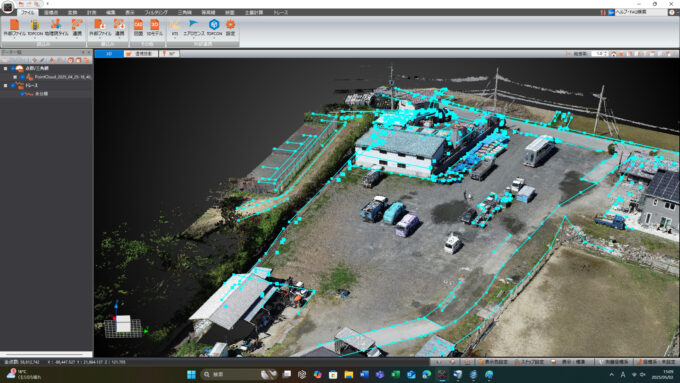Click the taskbar search box
The image size is (680, 383).
tap(230, 374)
